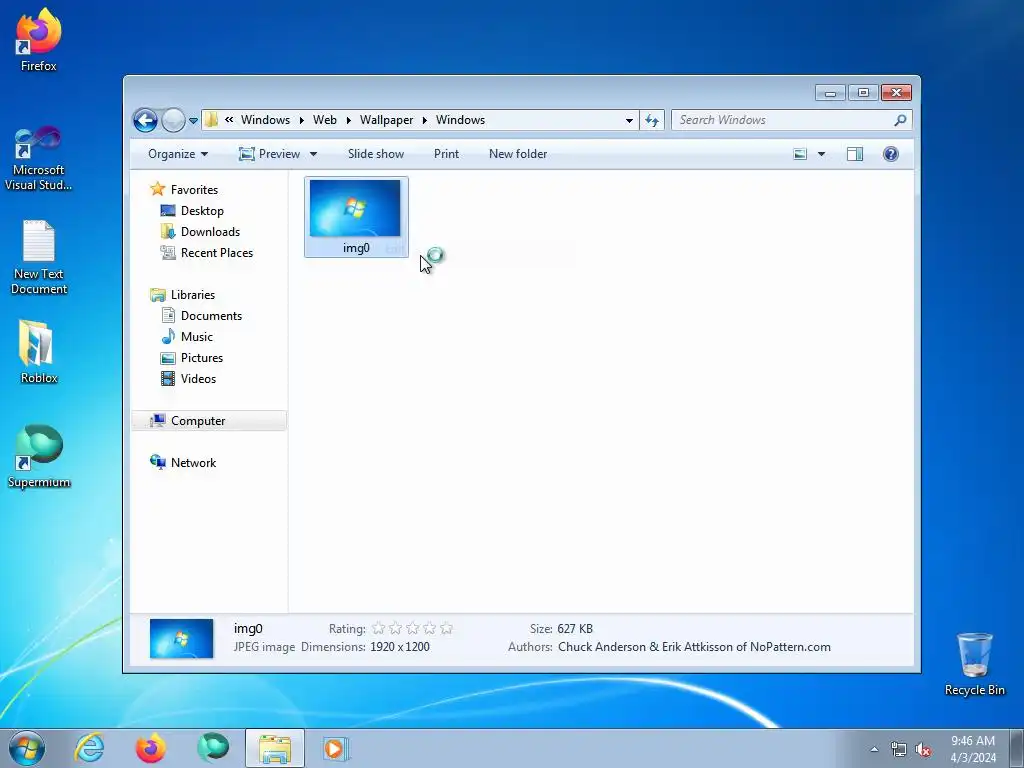Rate img0 one star
The image size is (1024, 768).
click(378, 629)
